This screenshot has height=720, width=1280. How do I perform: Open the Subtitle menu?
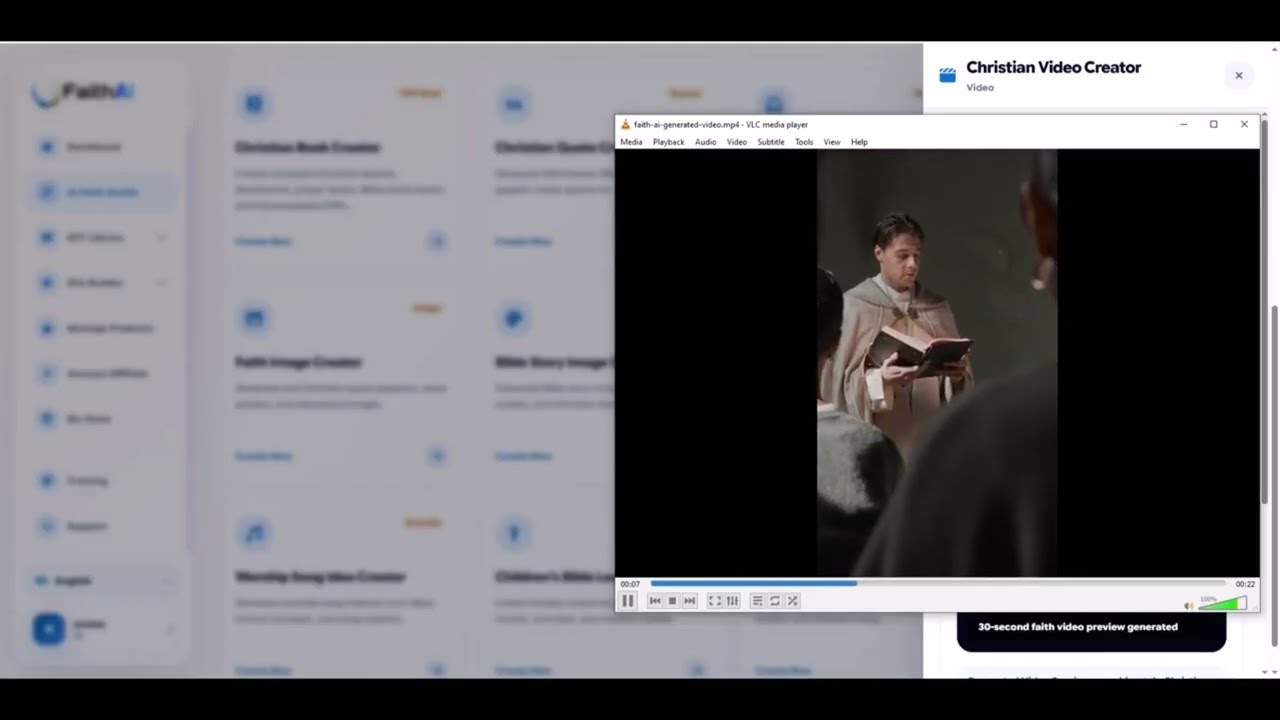pyautogui.click(x=771, y=142)
